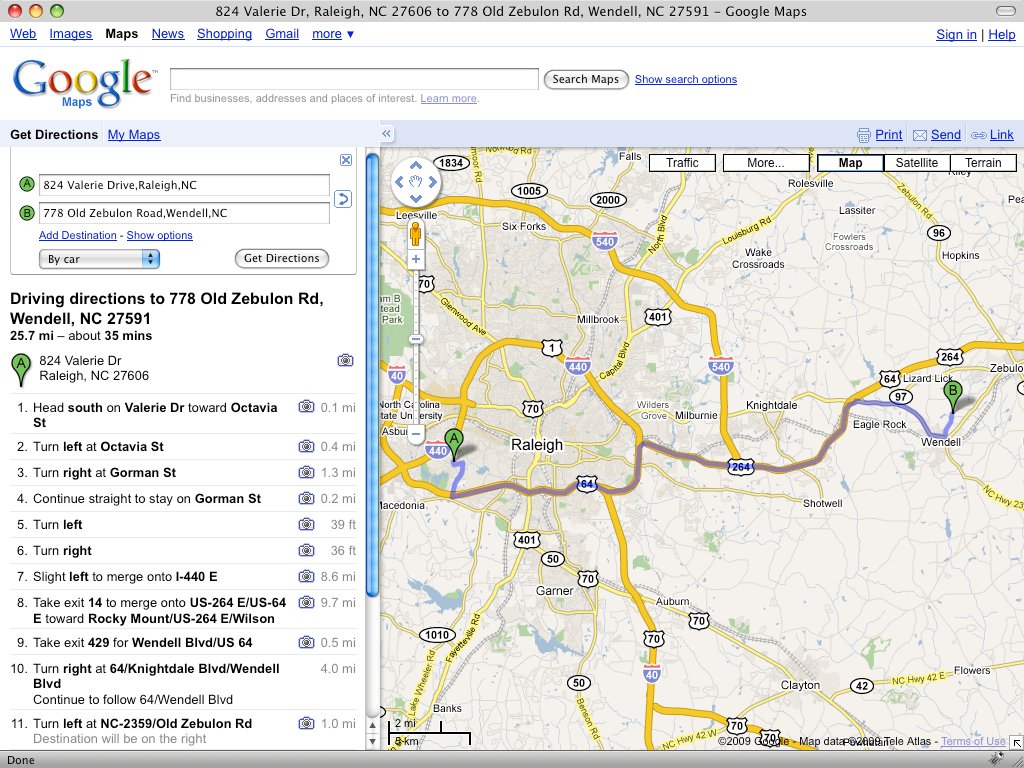Click the Add Destination link
The width and height of the screenshot is (1024, 768).
(x=78, y=235)
